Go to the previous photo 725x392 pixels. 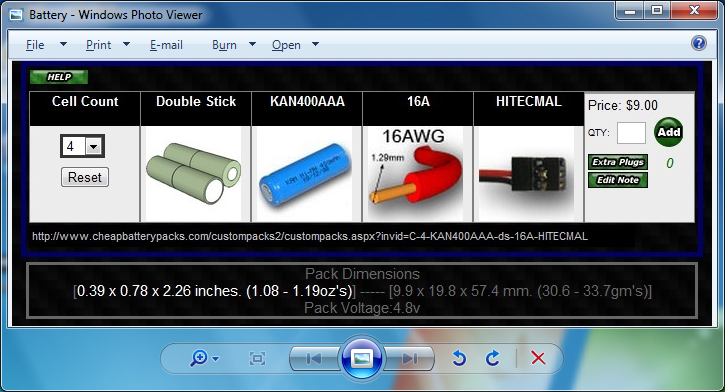(x=314, y=358)
